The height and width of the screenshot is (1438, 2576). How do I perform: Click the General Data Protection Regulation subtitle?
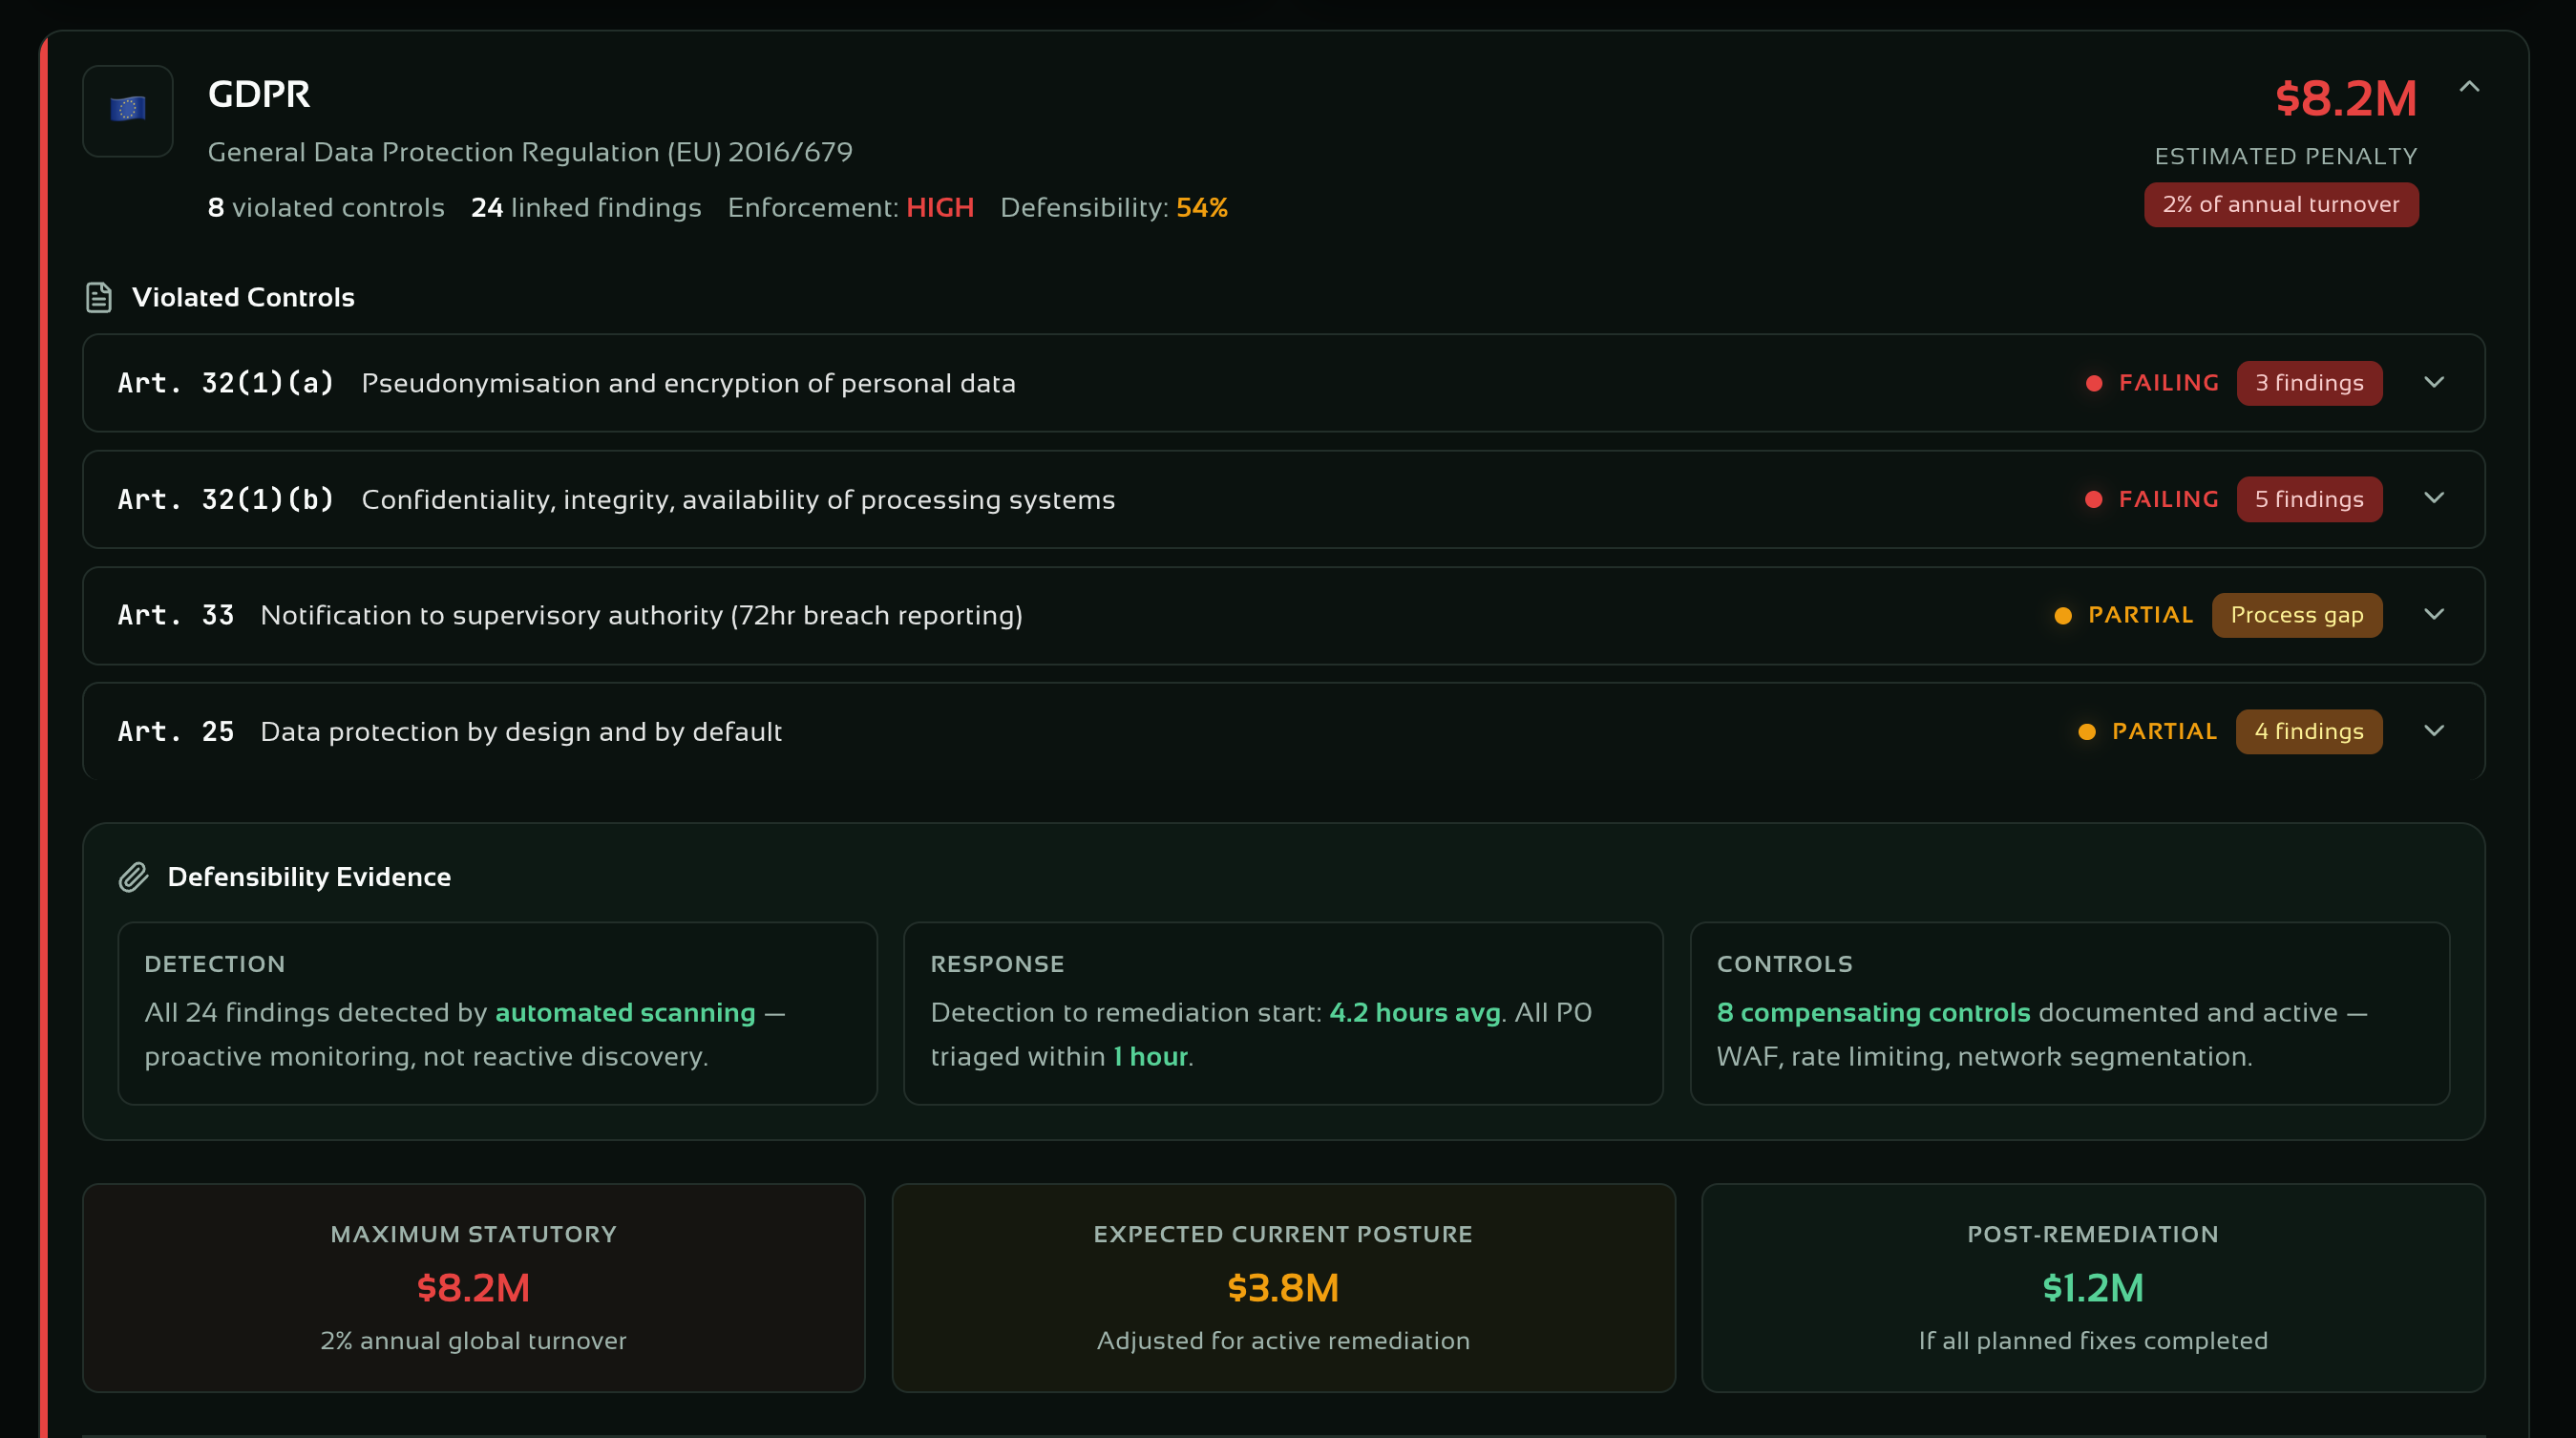[530, 152]
